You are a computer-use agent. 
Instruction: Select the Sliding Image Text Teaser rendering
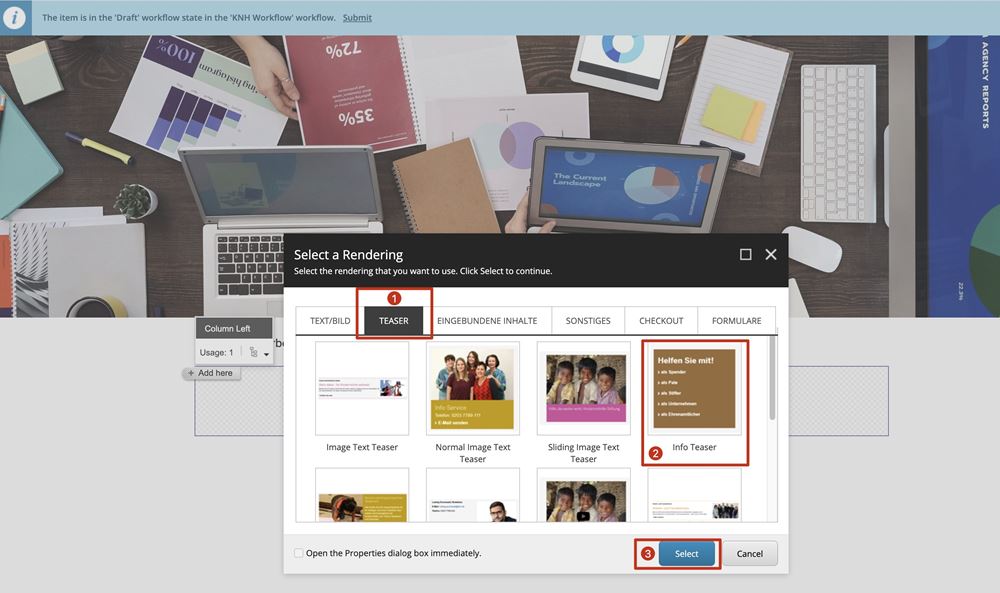click(583, 389)
